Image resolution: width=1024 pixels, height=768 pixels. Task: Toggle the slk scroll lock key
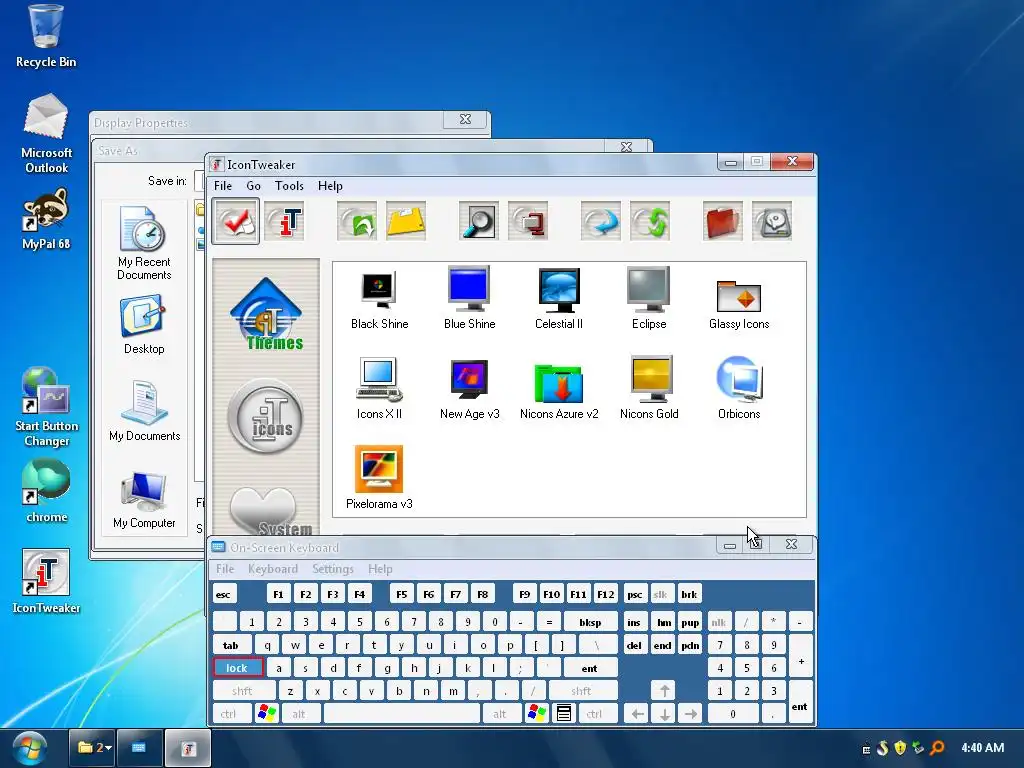click(661, 594)
